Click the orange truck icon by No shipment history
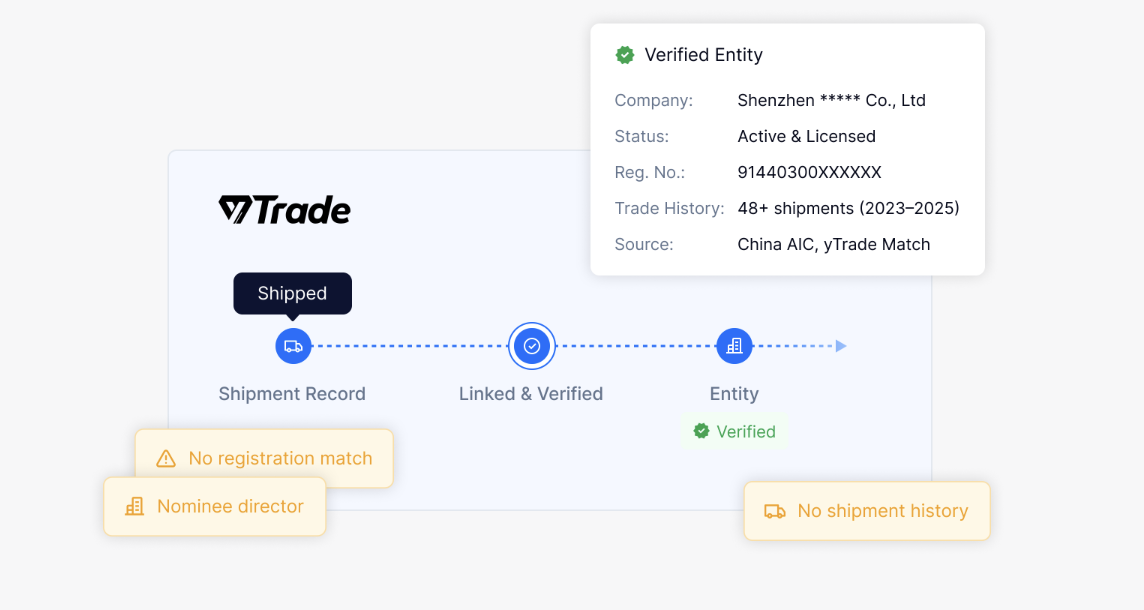 (775, 511)
